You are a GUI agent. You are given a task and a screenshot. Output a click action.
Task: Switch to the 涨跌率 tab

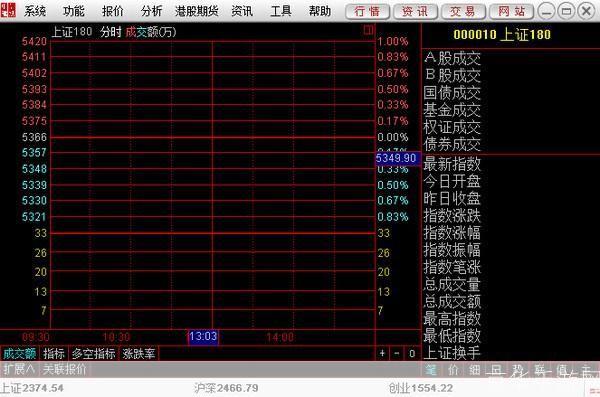[x=139, y=353]
